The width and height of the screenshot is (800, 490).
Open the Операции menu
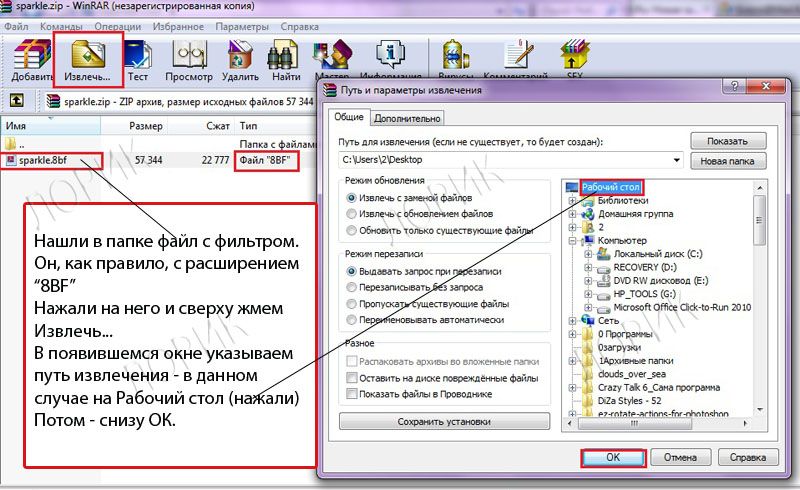tap(117, 26)
